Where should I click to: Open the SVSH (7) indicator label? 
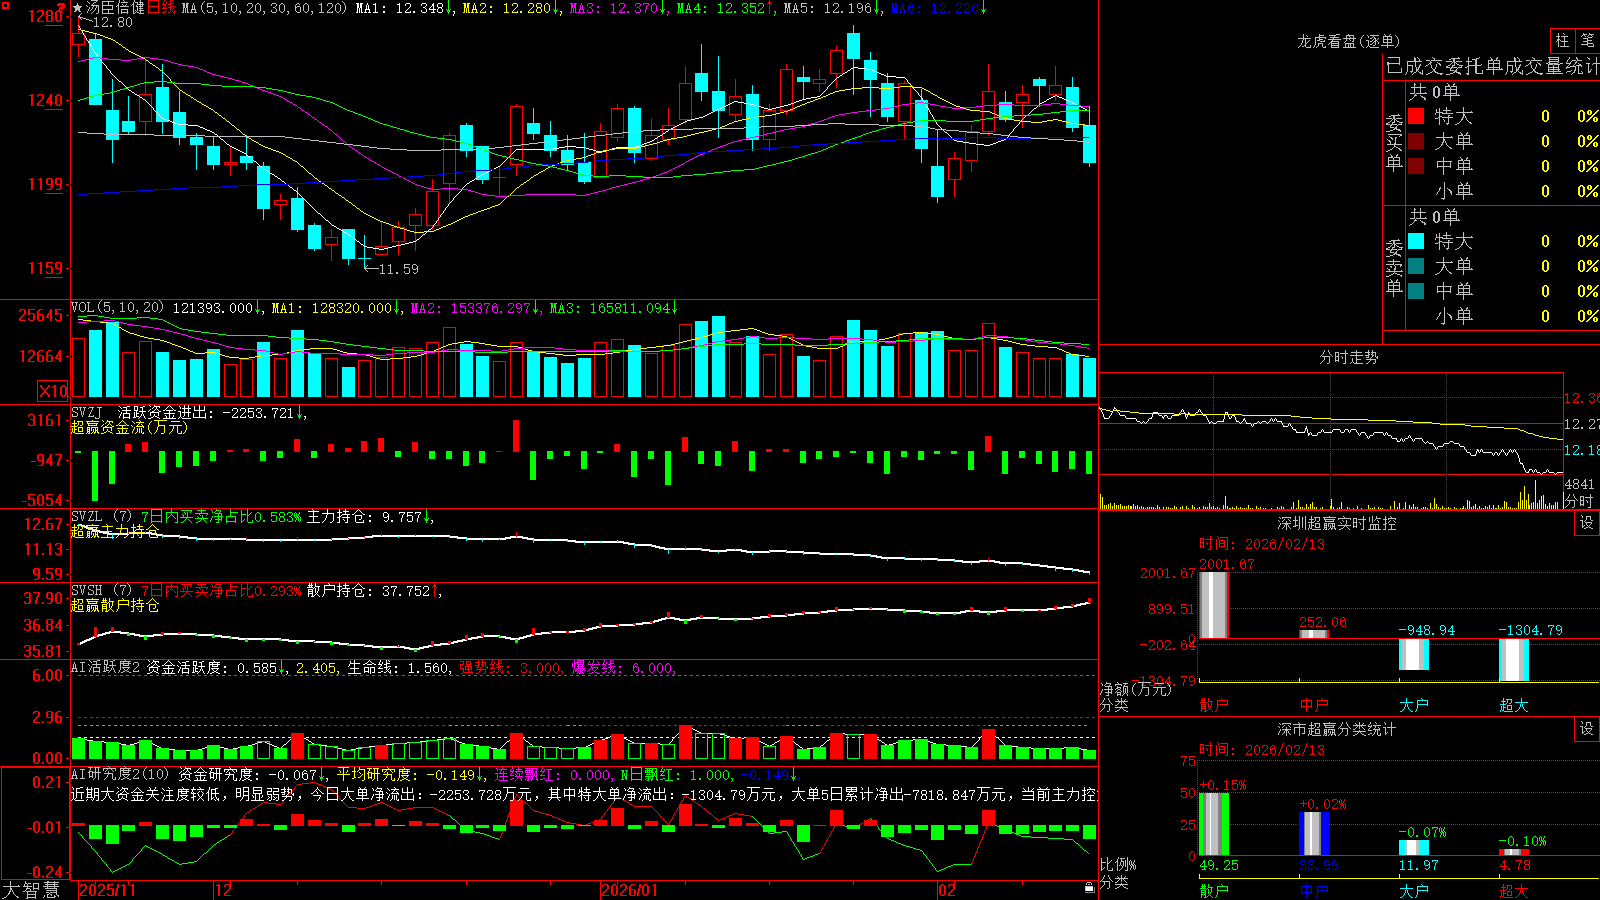coord(101,591)
